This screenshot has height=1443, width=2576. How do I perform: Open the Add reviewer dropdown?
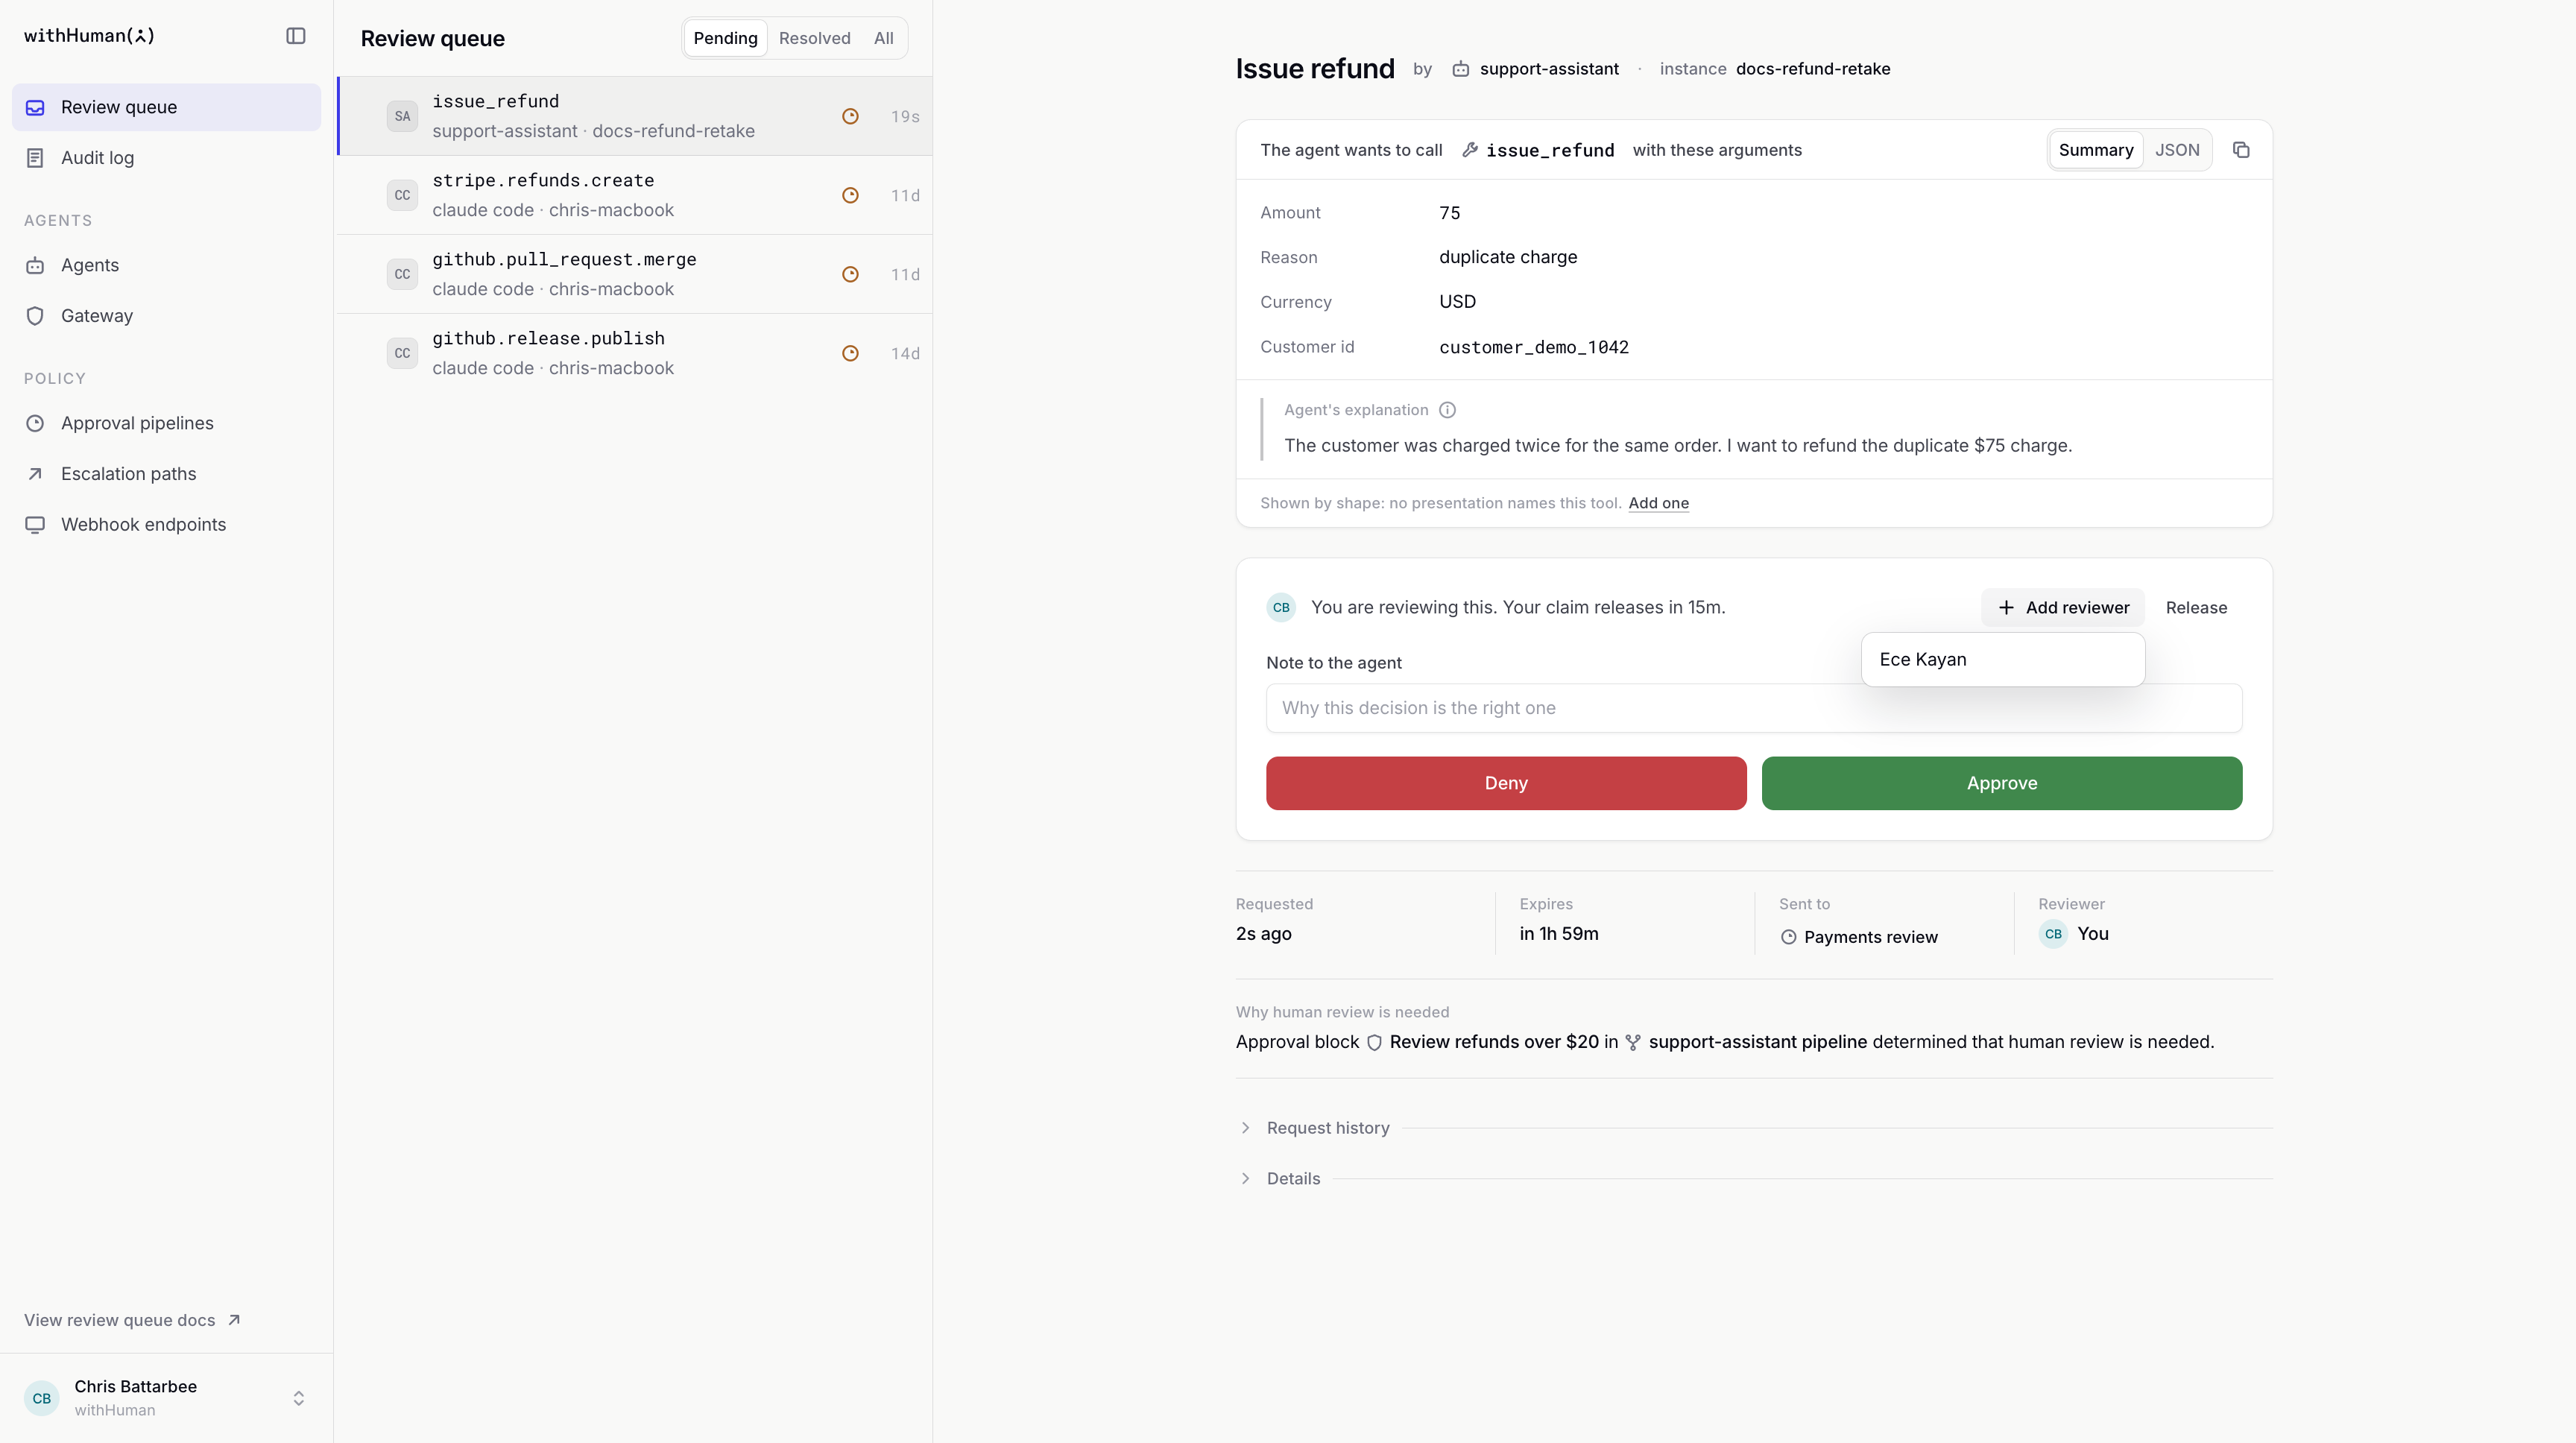(x=2063, y=608)
